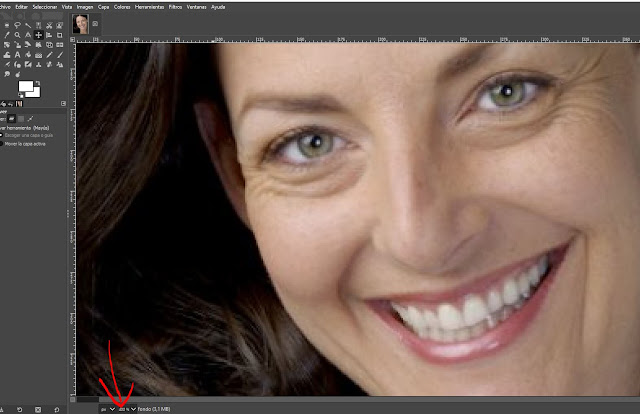The height and width of the screenshot is (414, 640).
Task: Select the Rotate tool
Action: point(7,45)
